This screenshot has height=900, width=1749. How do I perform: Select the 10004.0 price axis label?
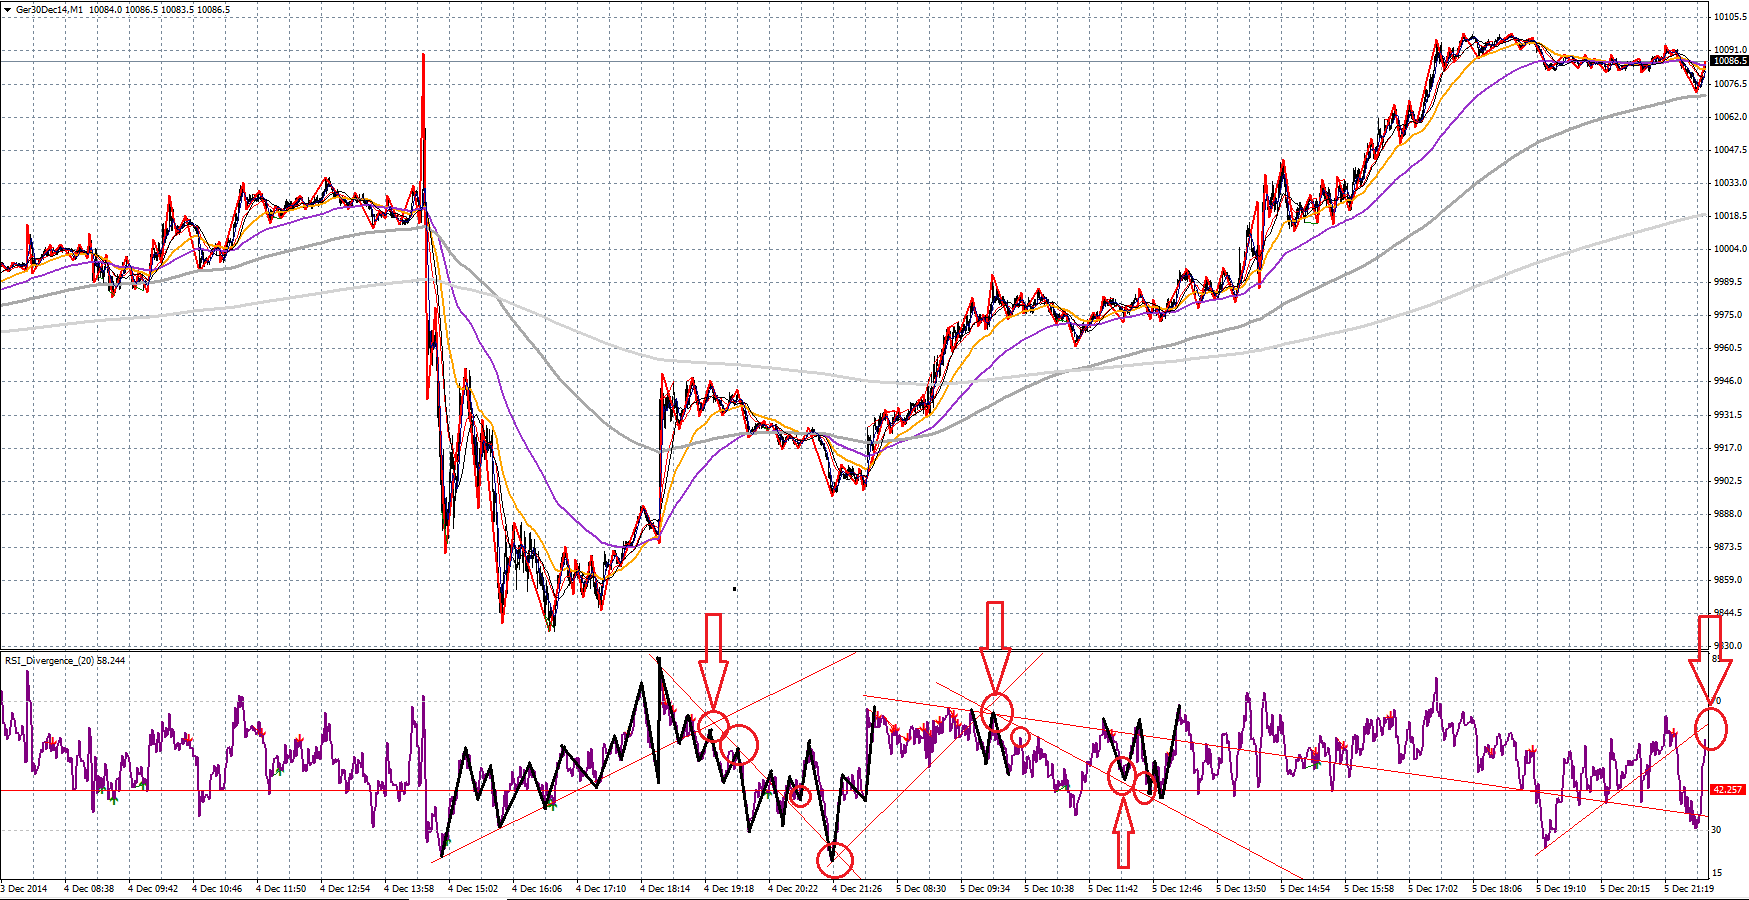point(1731,249)
